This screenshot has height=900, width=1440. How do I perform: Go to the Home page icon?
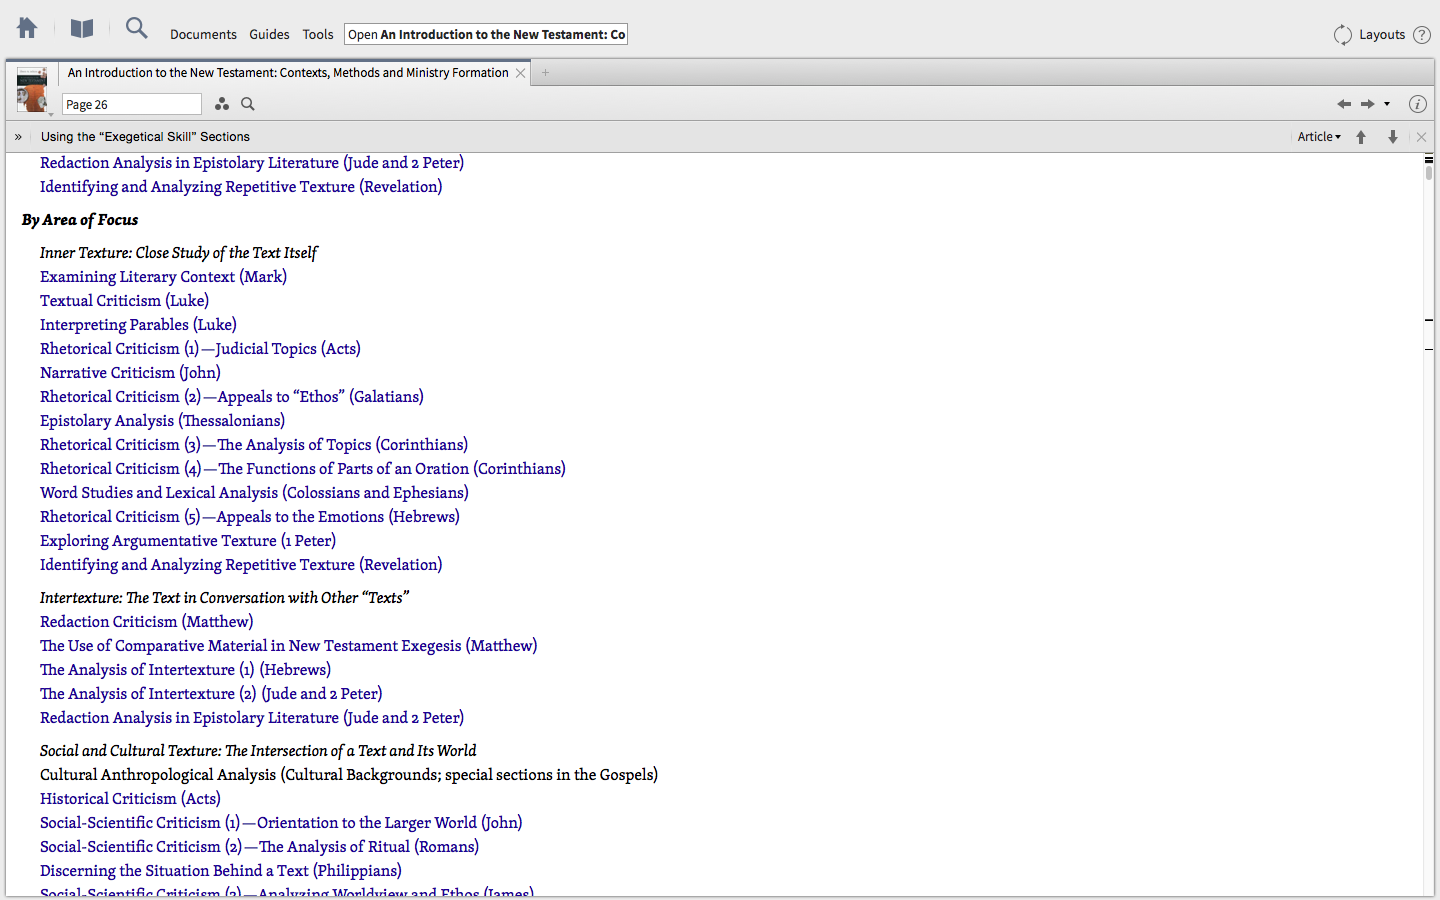(27, 29)
